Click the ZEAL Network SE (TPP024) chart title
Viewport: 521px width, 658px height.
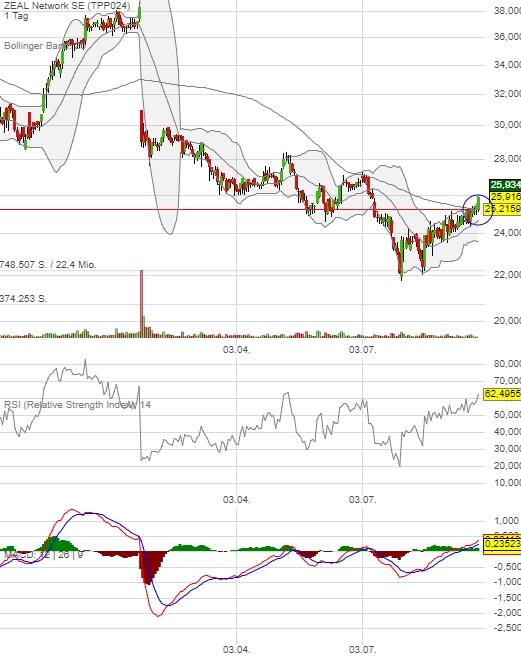[67, 6]
